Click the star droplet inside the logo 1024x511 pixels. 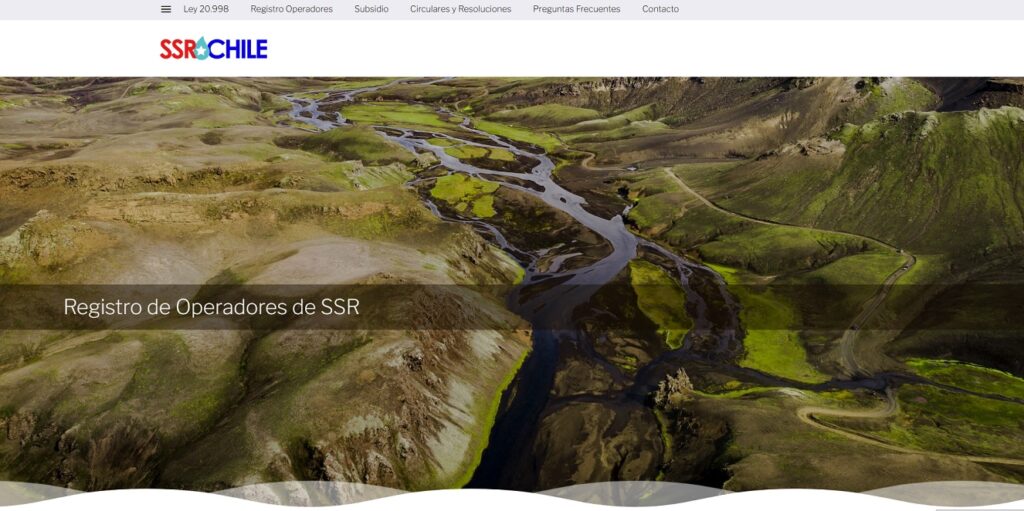201,49
